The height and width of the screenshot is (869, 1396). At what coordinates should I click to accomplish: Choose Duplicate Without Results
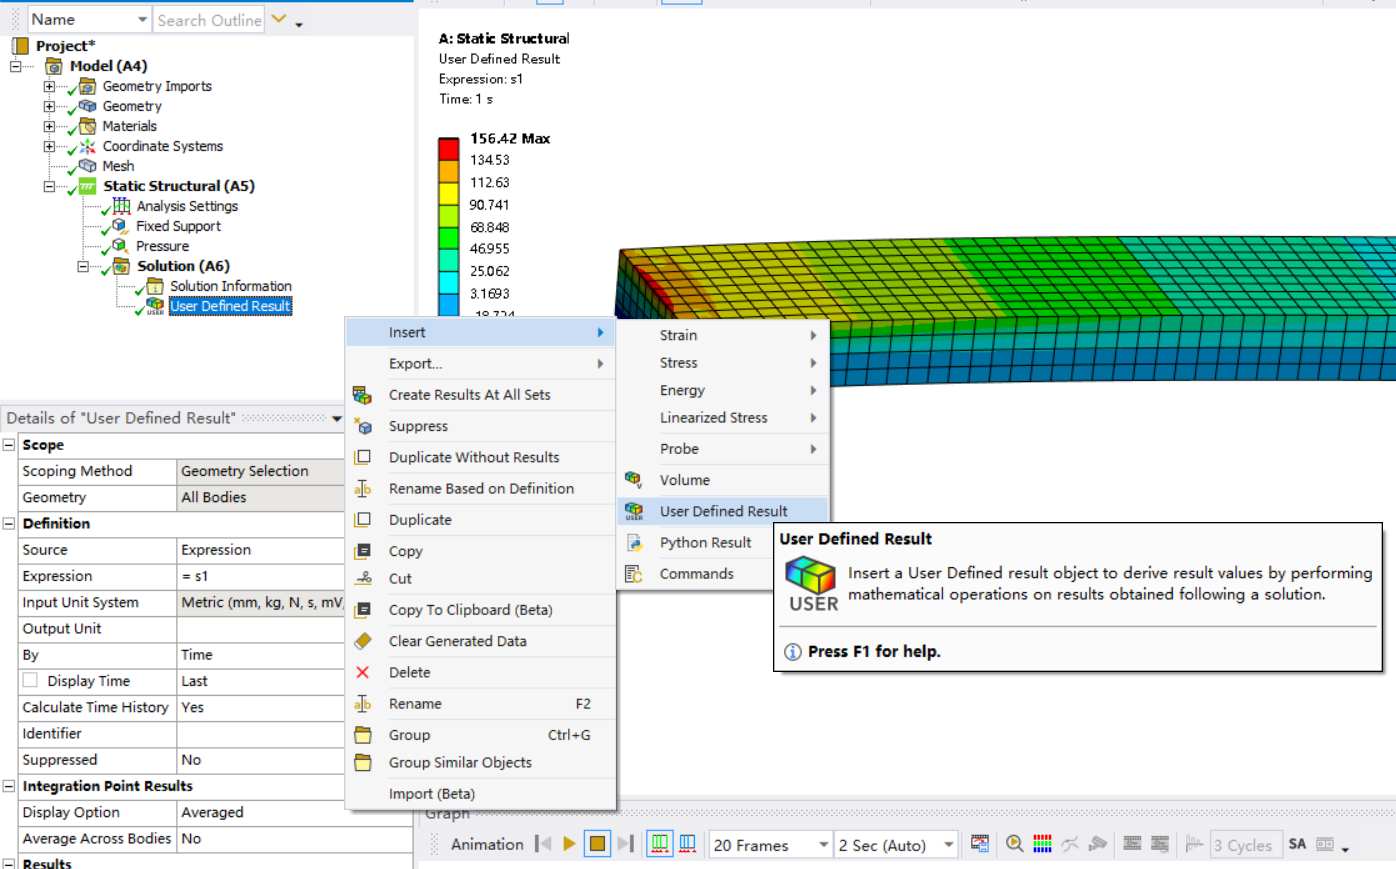coord(480,457)
